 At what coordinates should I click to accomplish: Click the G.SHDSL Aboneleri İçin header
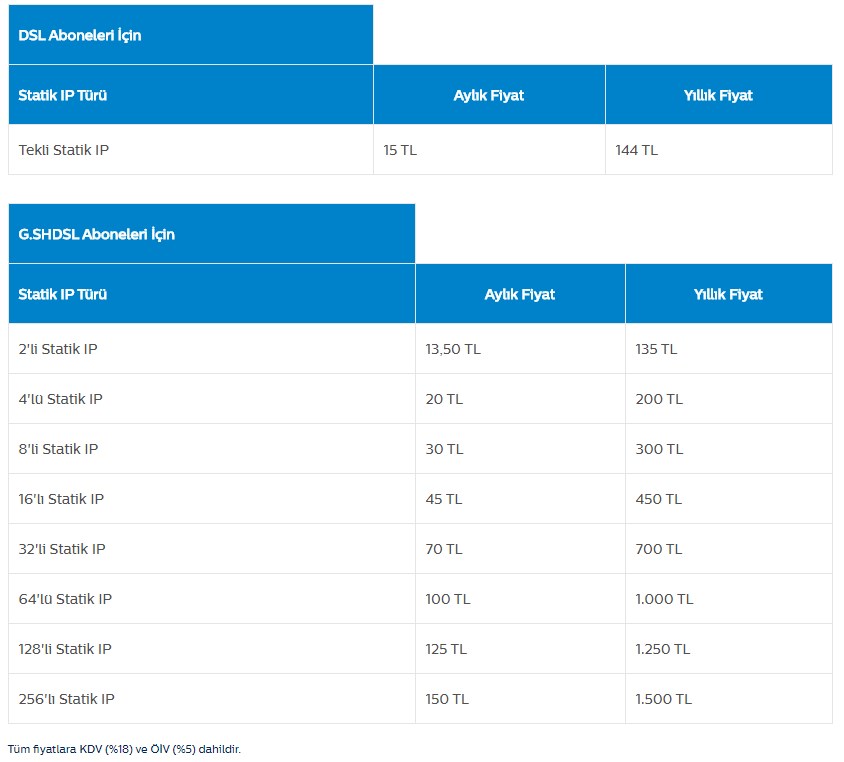coord(97,234)
